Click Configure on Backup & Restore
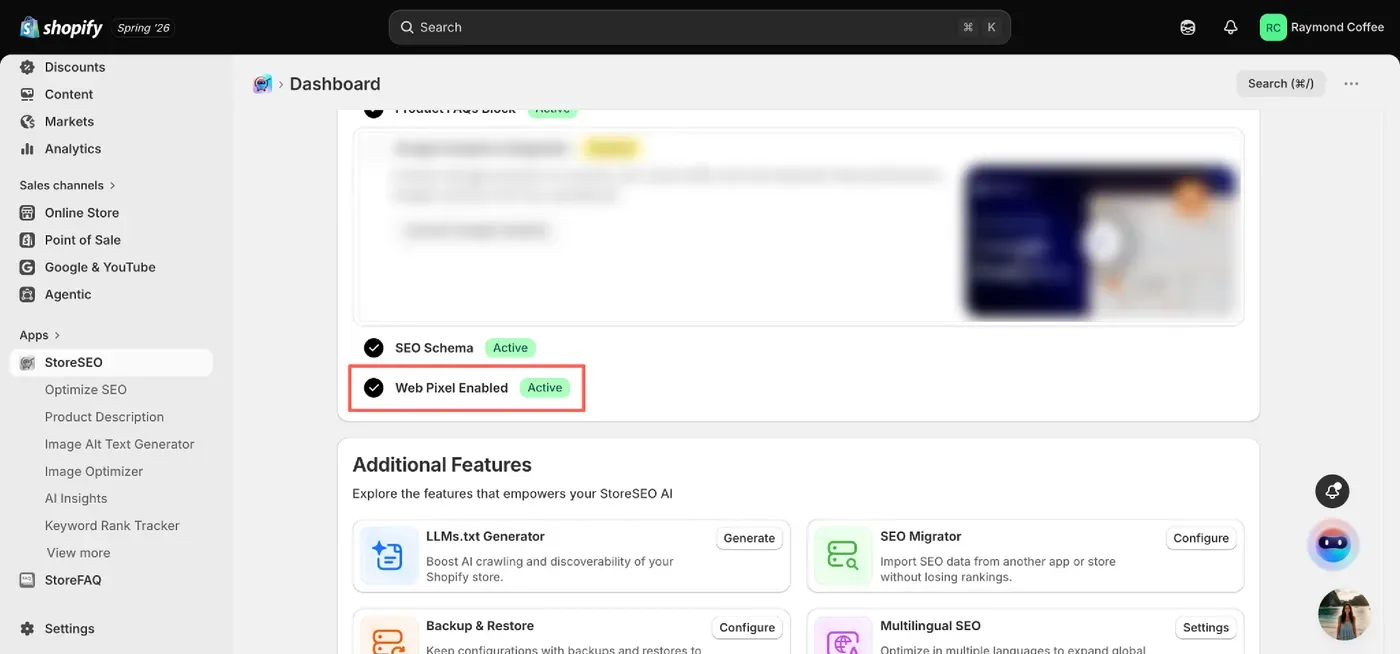The image size is (1400, 654). (x=747, y=628)
